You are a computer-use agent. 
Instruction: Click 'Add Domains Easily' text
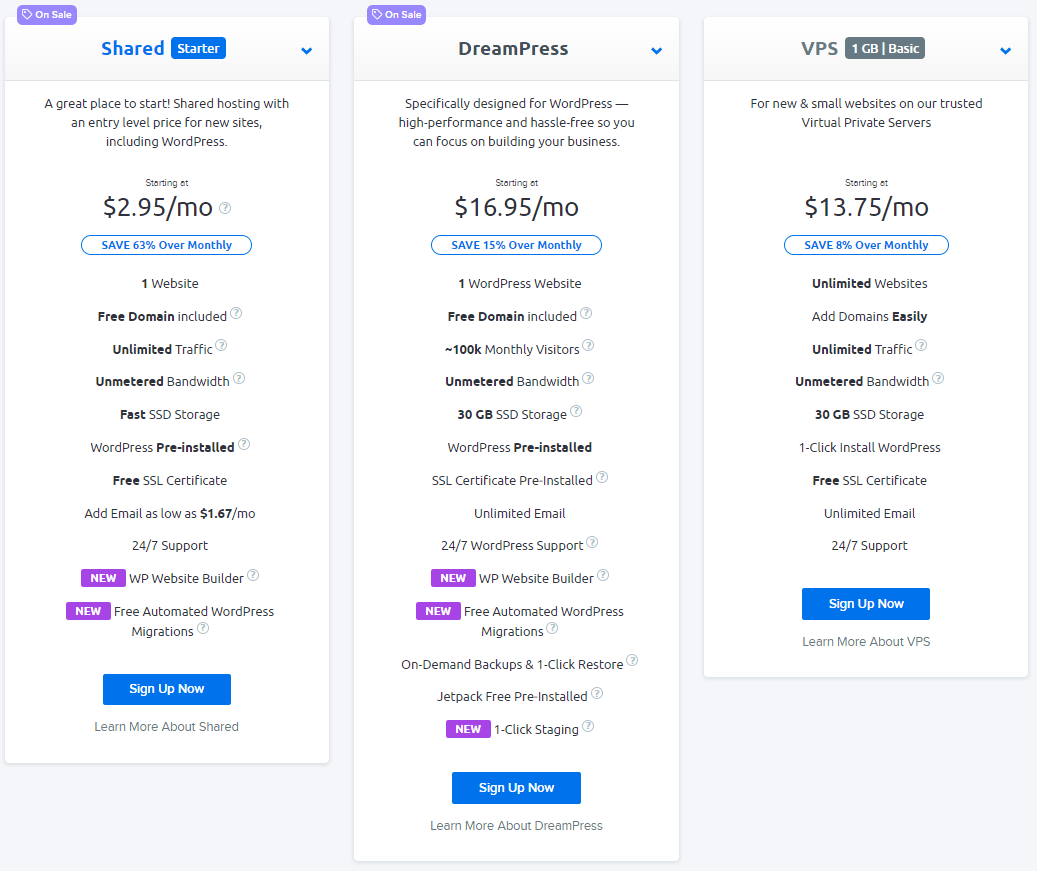pyautogui.click(x=870, y=316)
